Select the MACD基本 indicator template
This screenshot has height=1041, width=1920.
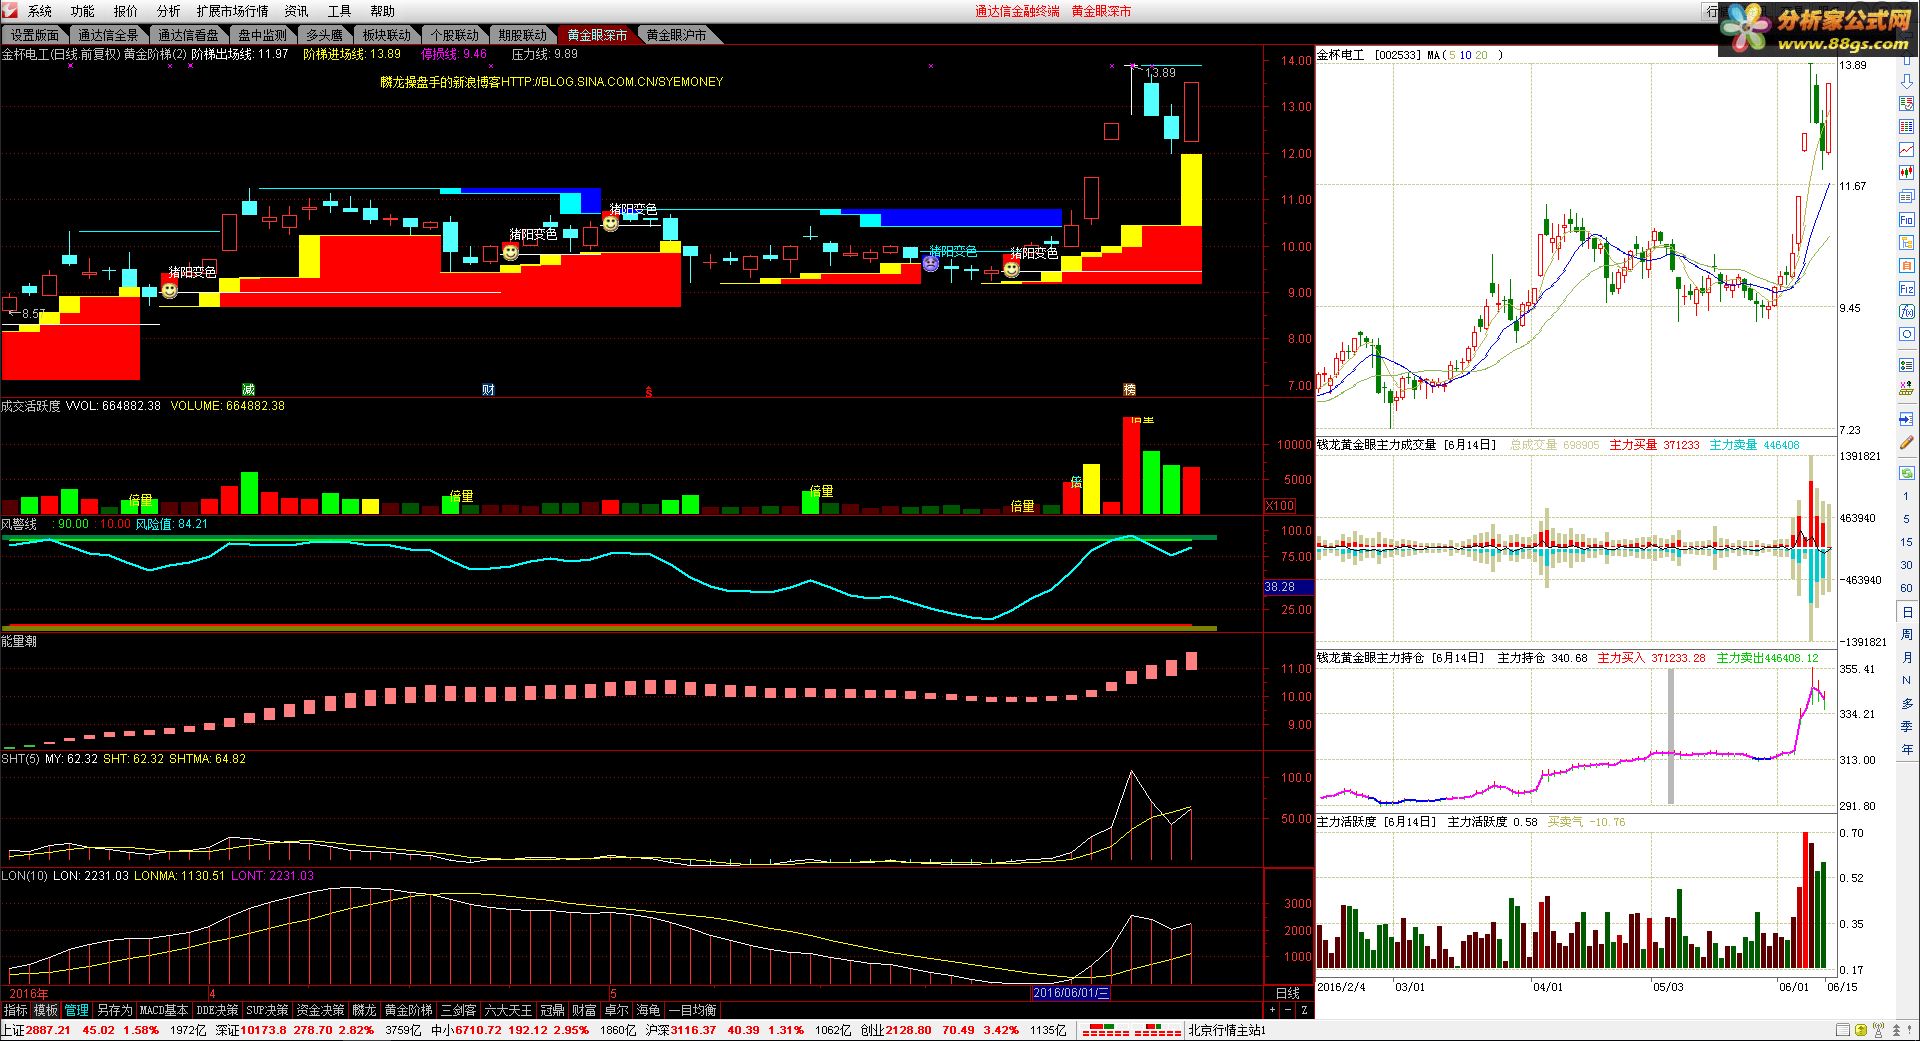[x=164, y=1010]
